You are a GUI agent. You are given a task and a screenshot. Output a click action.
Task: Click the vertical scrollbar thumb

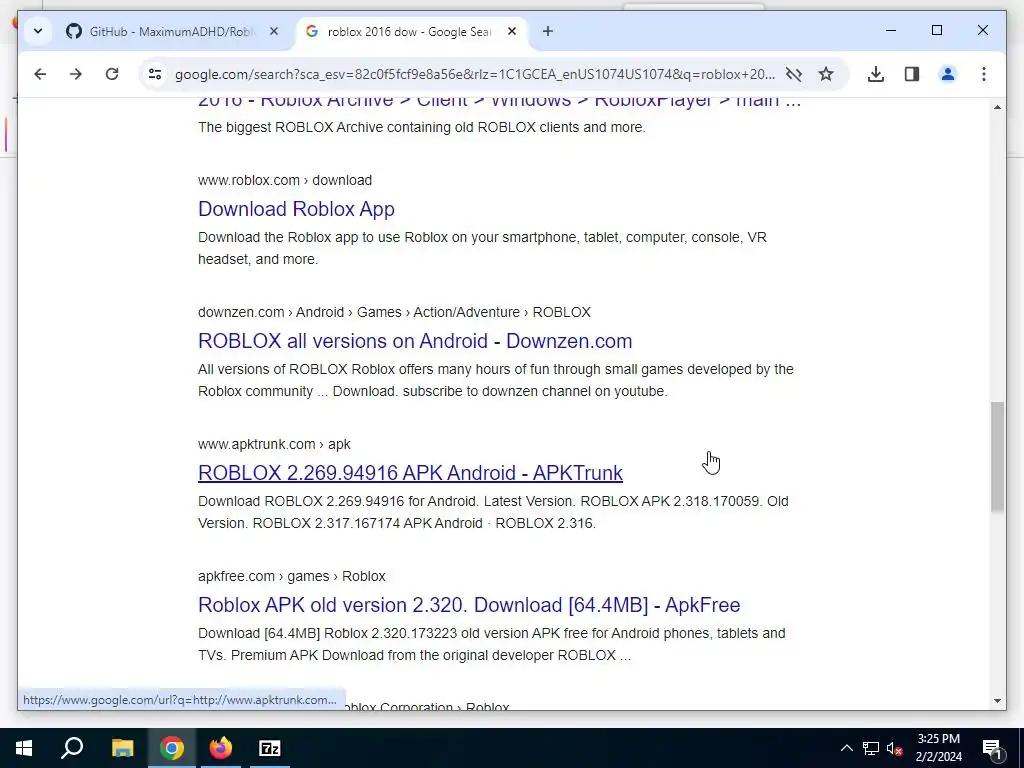click(997, 457)
